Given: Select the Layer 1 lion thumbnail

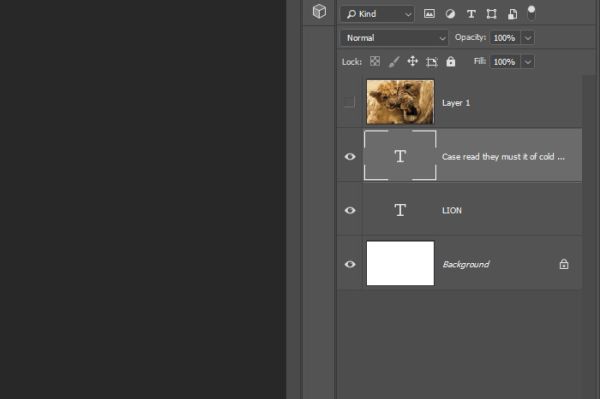Looking at the screenshot, I should pyautogui.click(x=400, y=102).
